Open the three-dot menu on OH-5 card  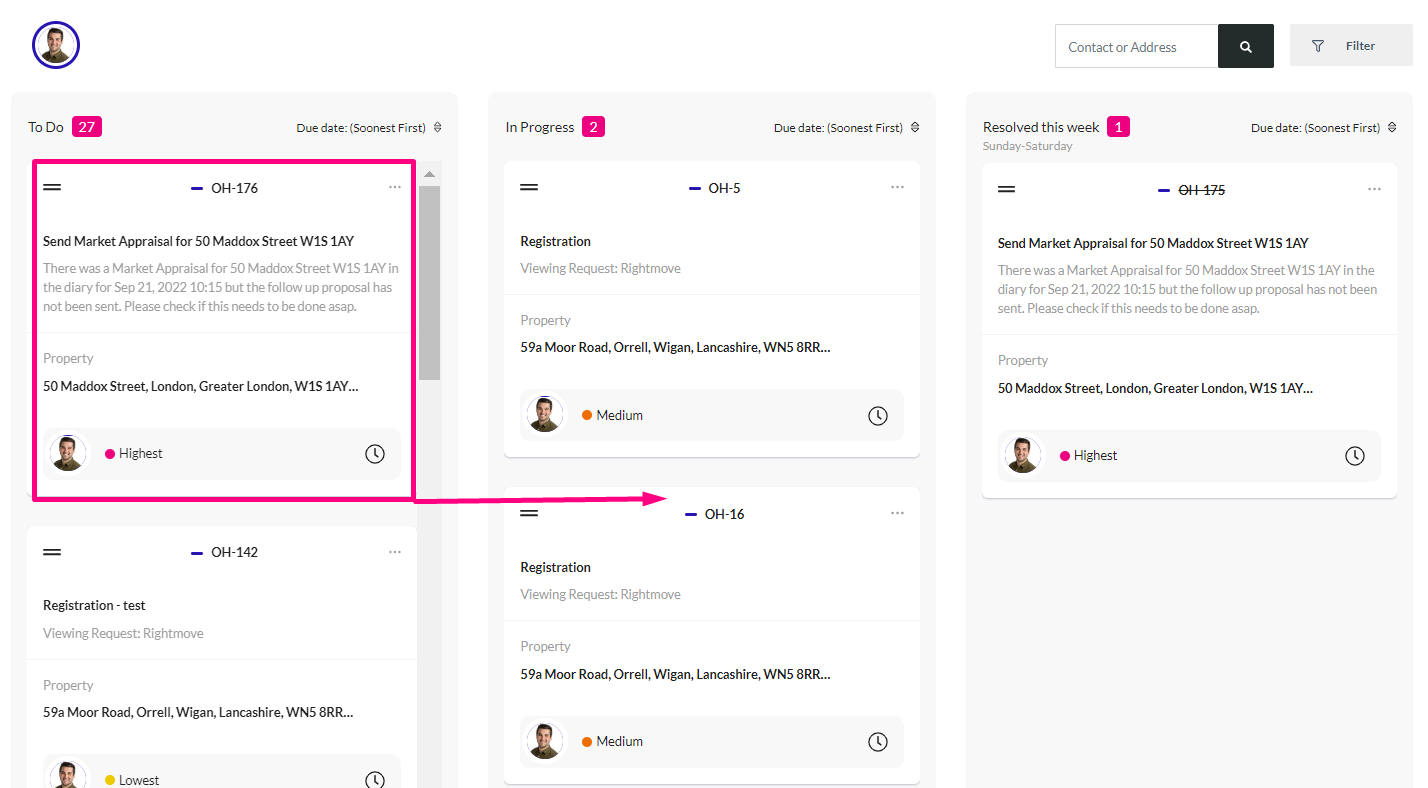tap(897, 187)
